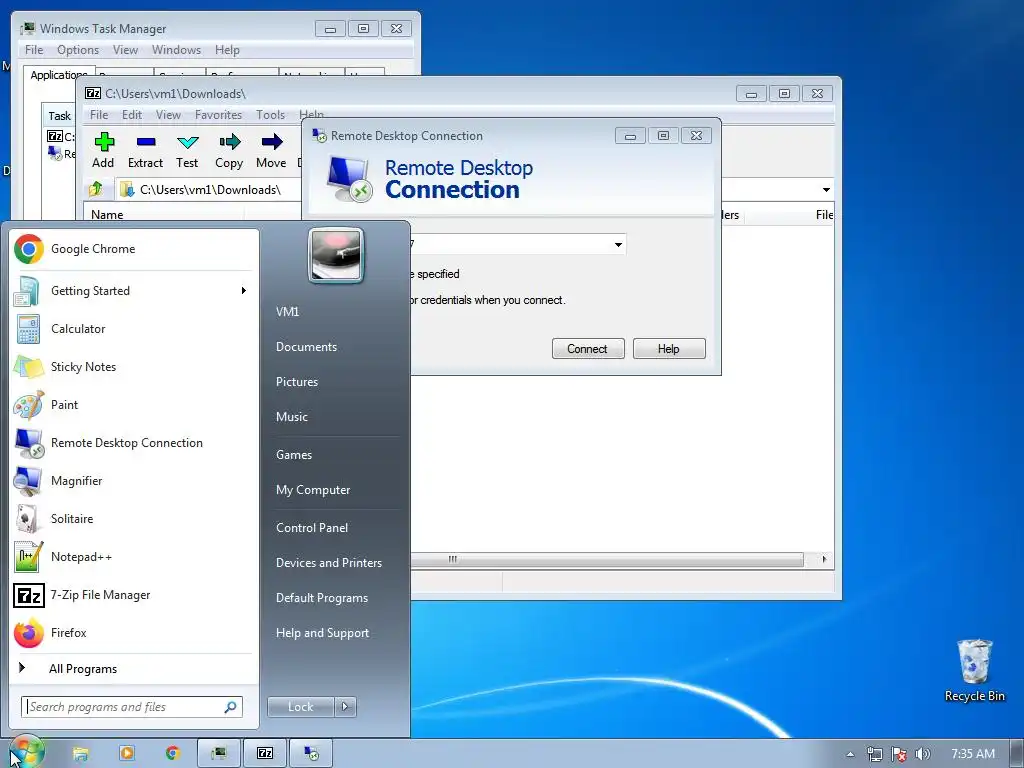1024x768 pixels.
Task: Open Devices and Printers from Start menu
Action: [x=328, y=563]
